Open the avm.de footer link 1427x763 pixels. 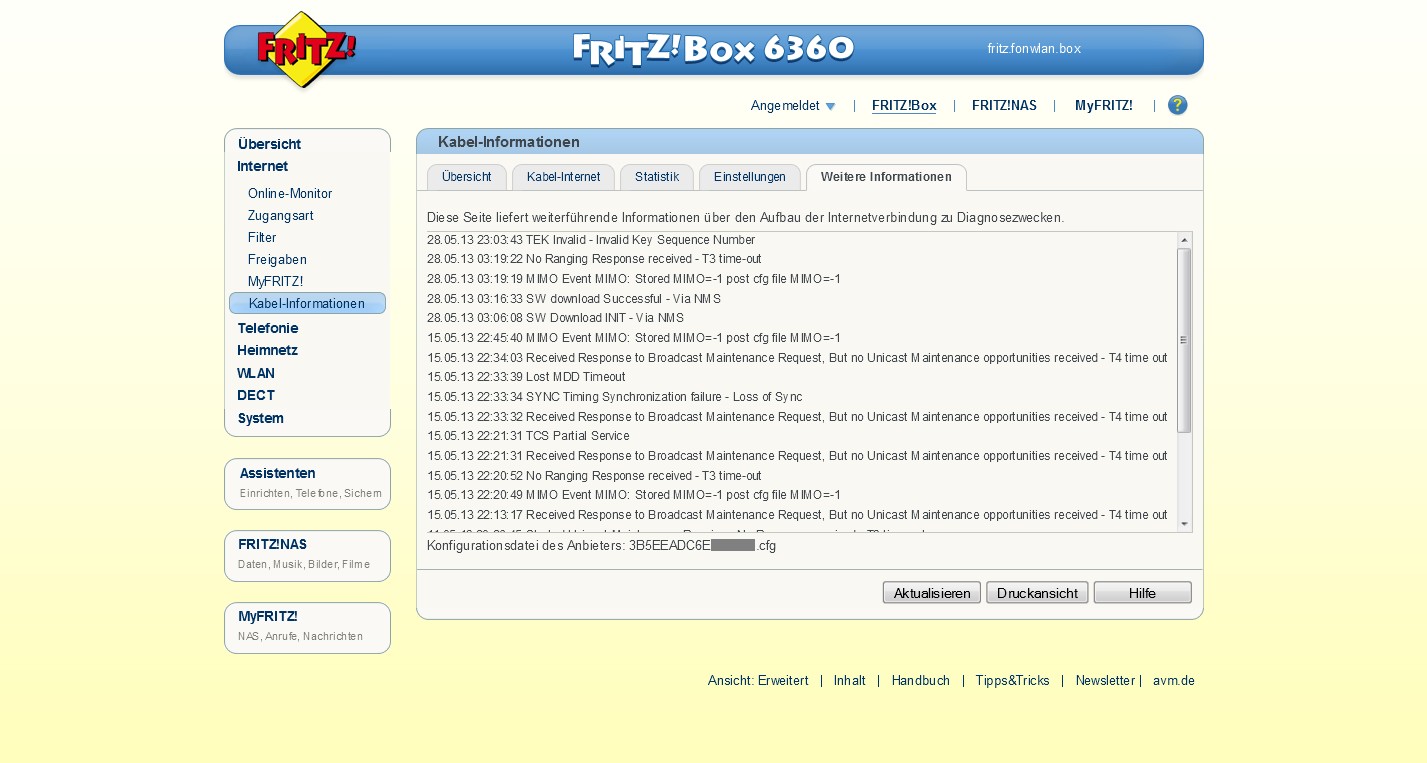tap(1174, 680)
